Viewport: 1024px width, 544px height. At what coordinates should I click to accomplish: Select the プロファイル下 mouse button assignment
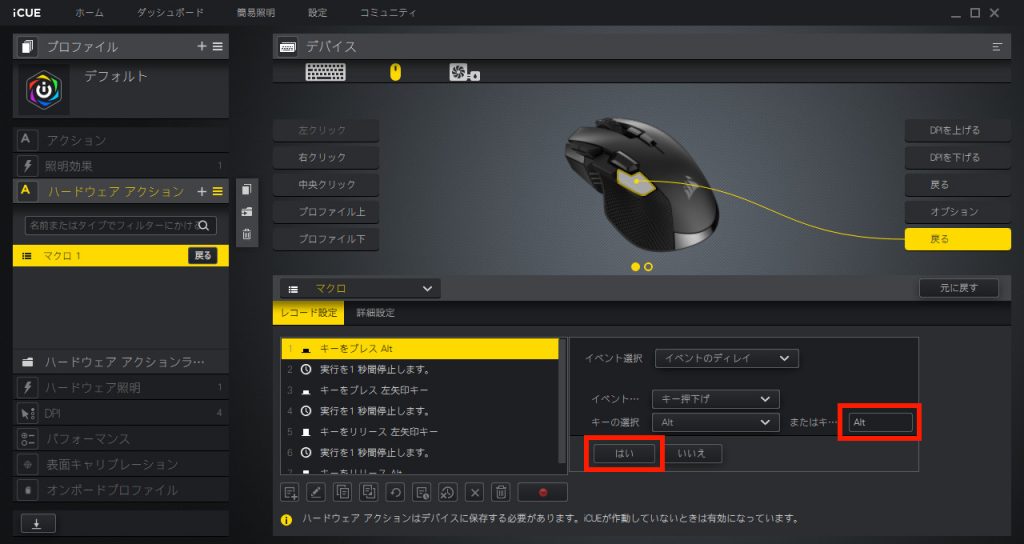pos(326,239)
